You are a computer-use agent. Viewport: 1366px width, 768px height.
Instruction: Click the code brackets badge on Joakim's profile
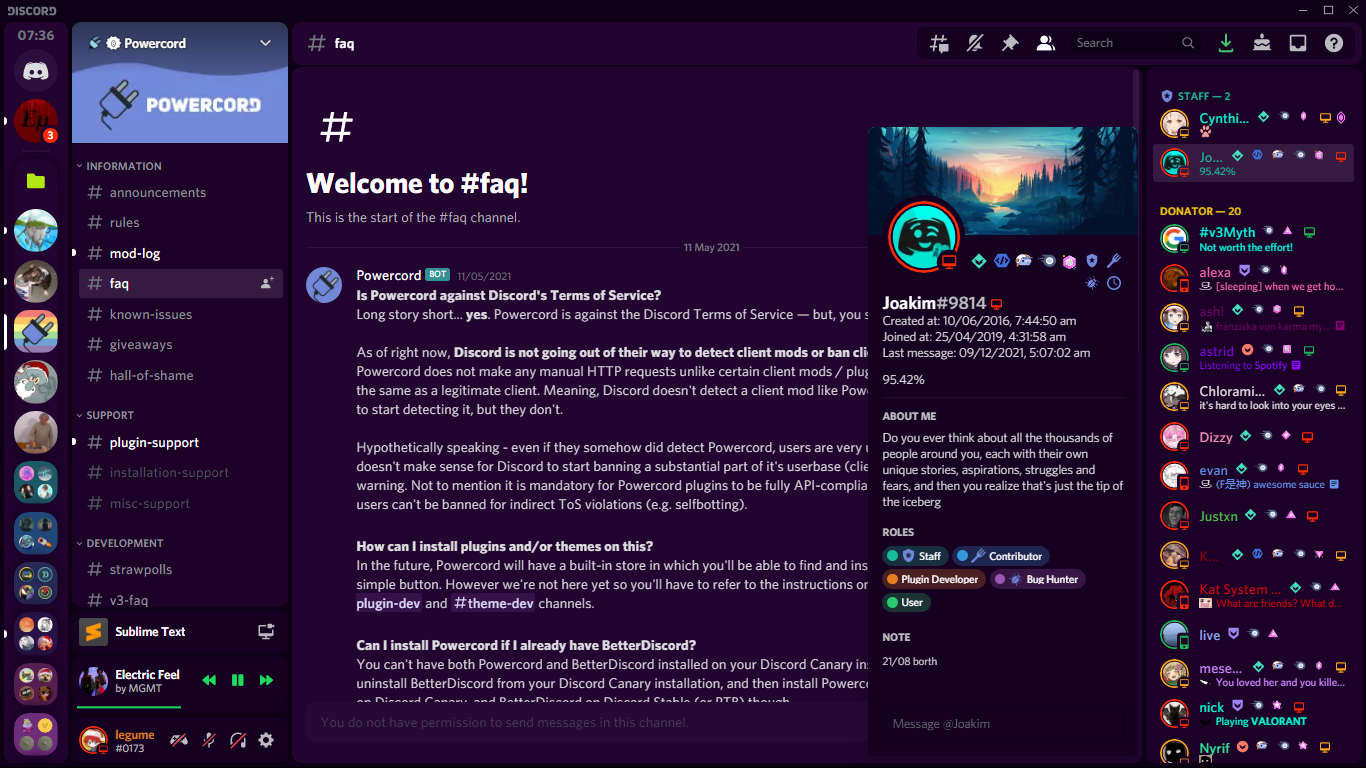pyautogui.click(x=1000, y=261)
